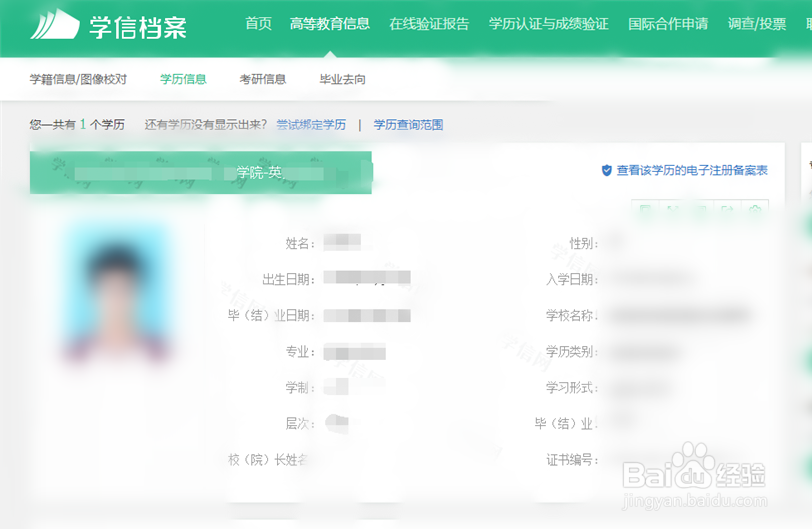This screenshot has width=812, height=529.
Task: Click the 学历类别 field label
Action: click(572, 351)
